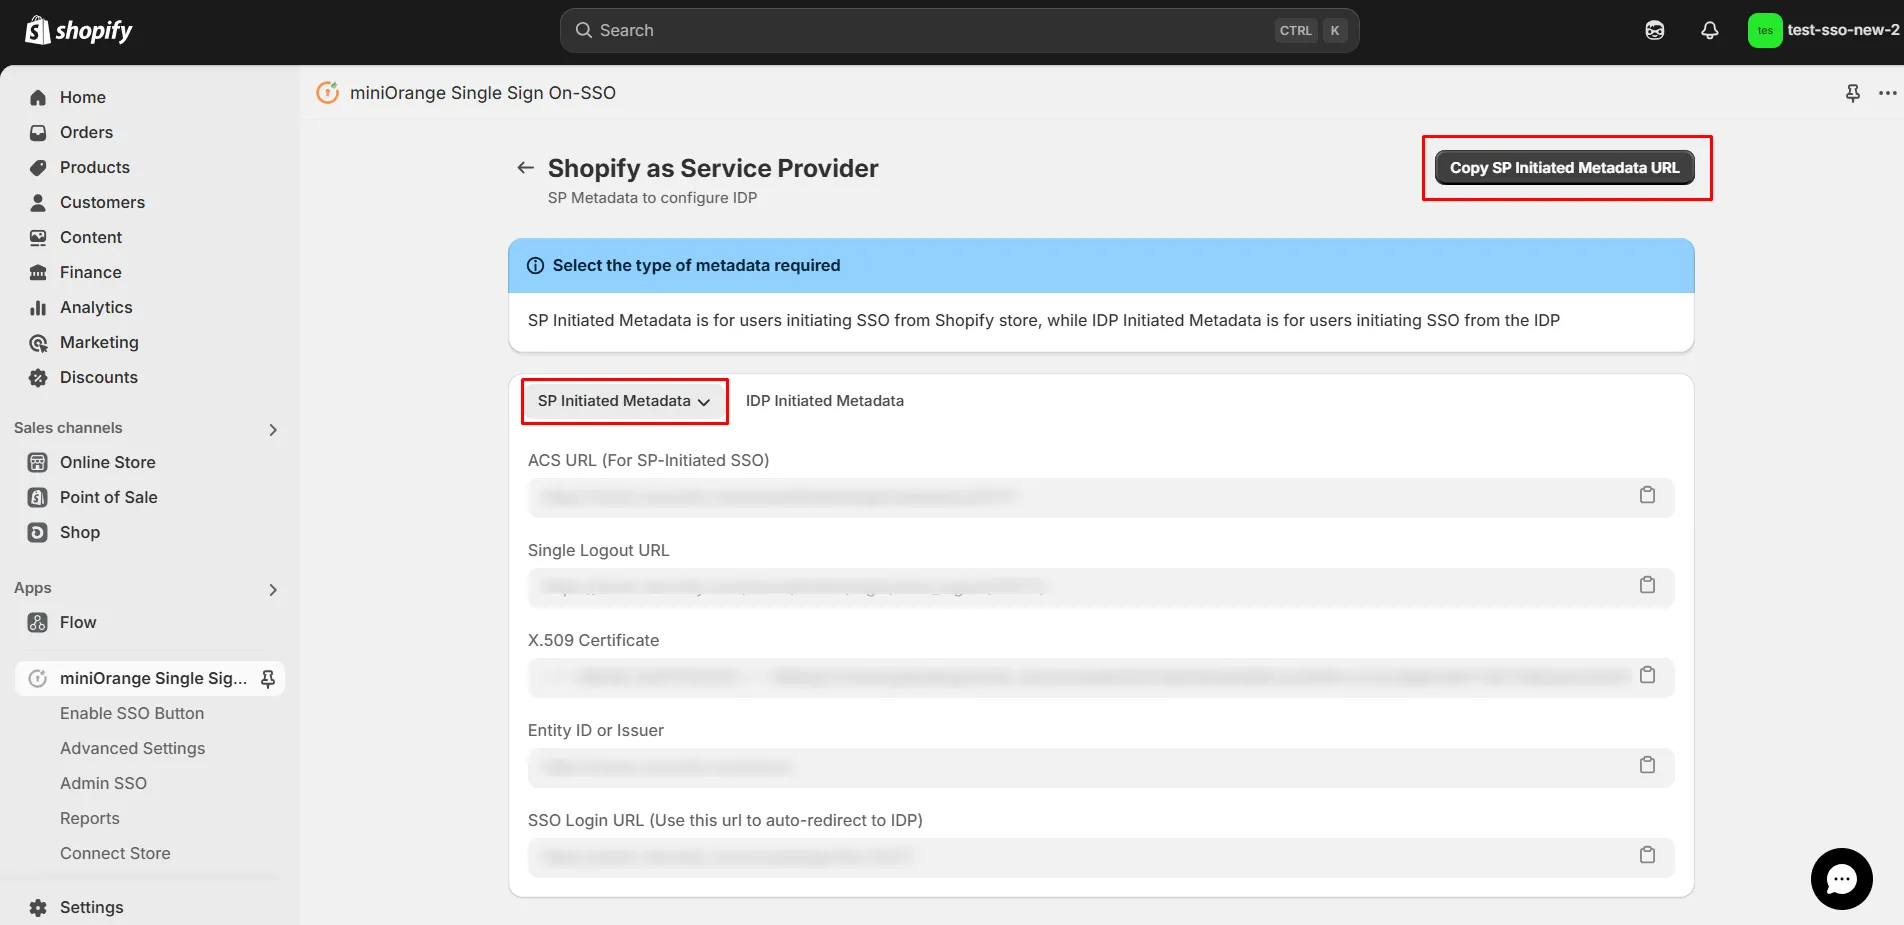The height and width of the screenshot is (925, 1904).
Task: Click the Shopify logo
Action: pos(78,30)
